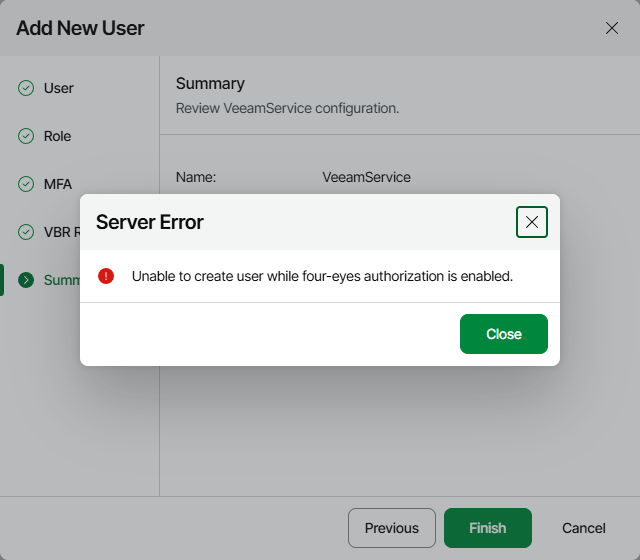Close the Add New User wizard
This screenshot has height=560, width=640.
pos(611,28)
